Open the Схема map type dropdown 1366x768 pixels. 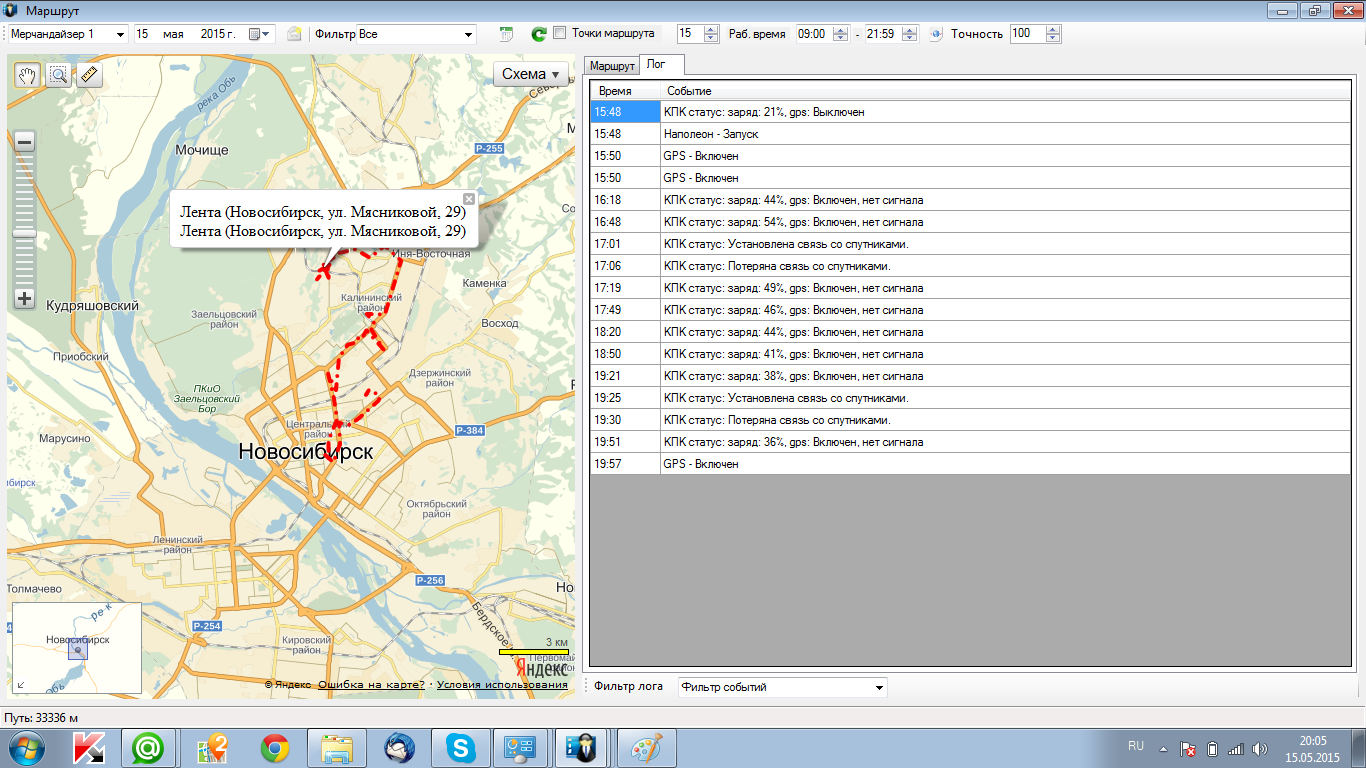click(531, 75)
